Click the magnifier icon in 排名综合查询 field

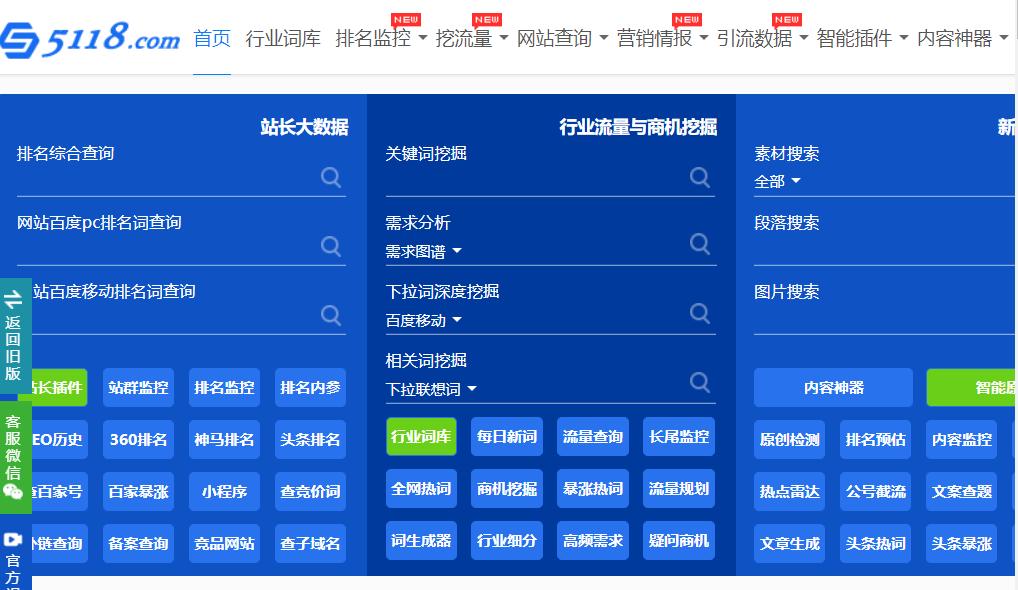point(331,177)
